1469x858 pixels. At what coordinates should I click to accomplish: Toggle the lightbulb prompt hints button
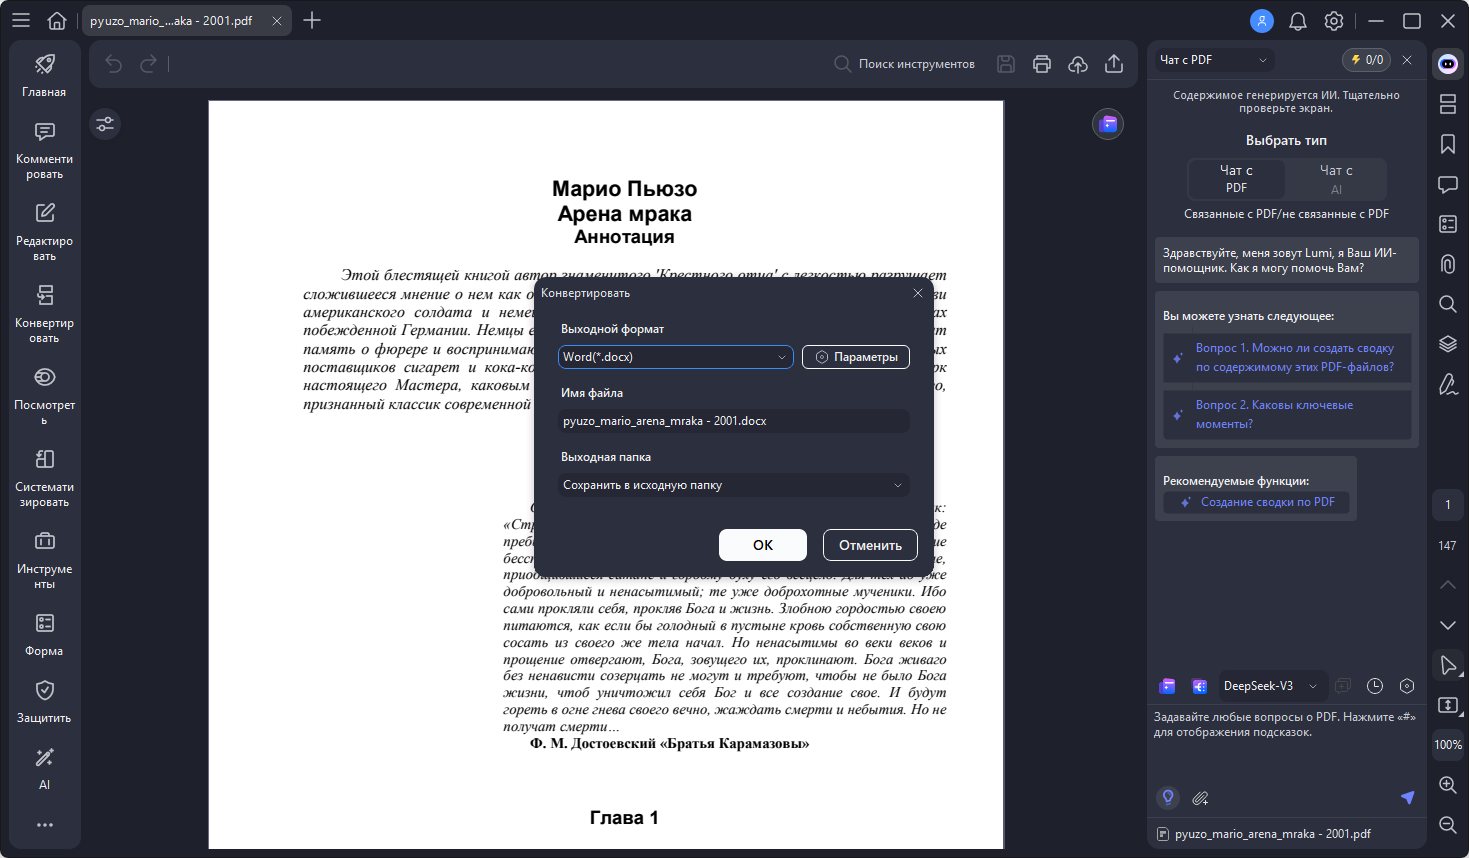click(x=1167, y=798)
